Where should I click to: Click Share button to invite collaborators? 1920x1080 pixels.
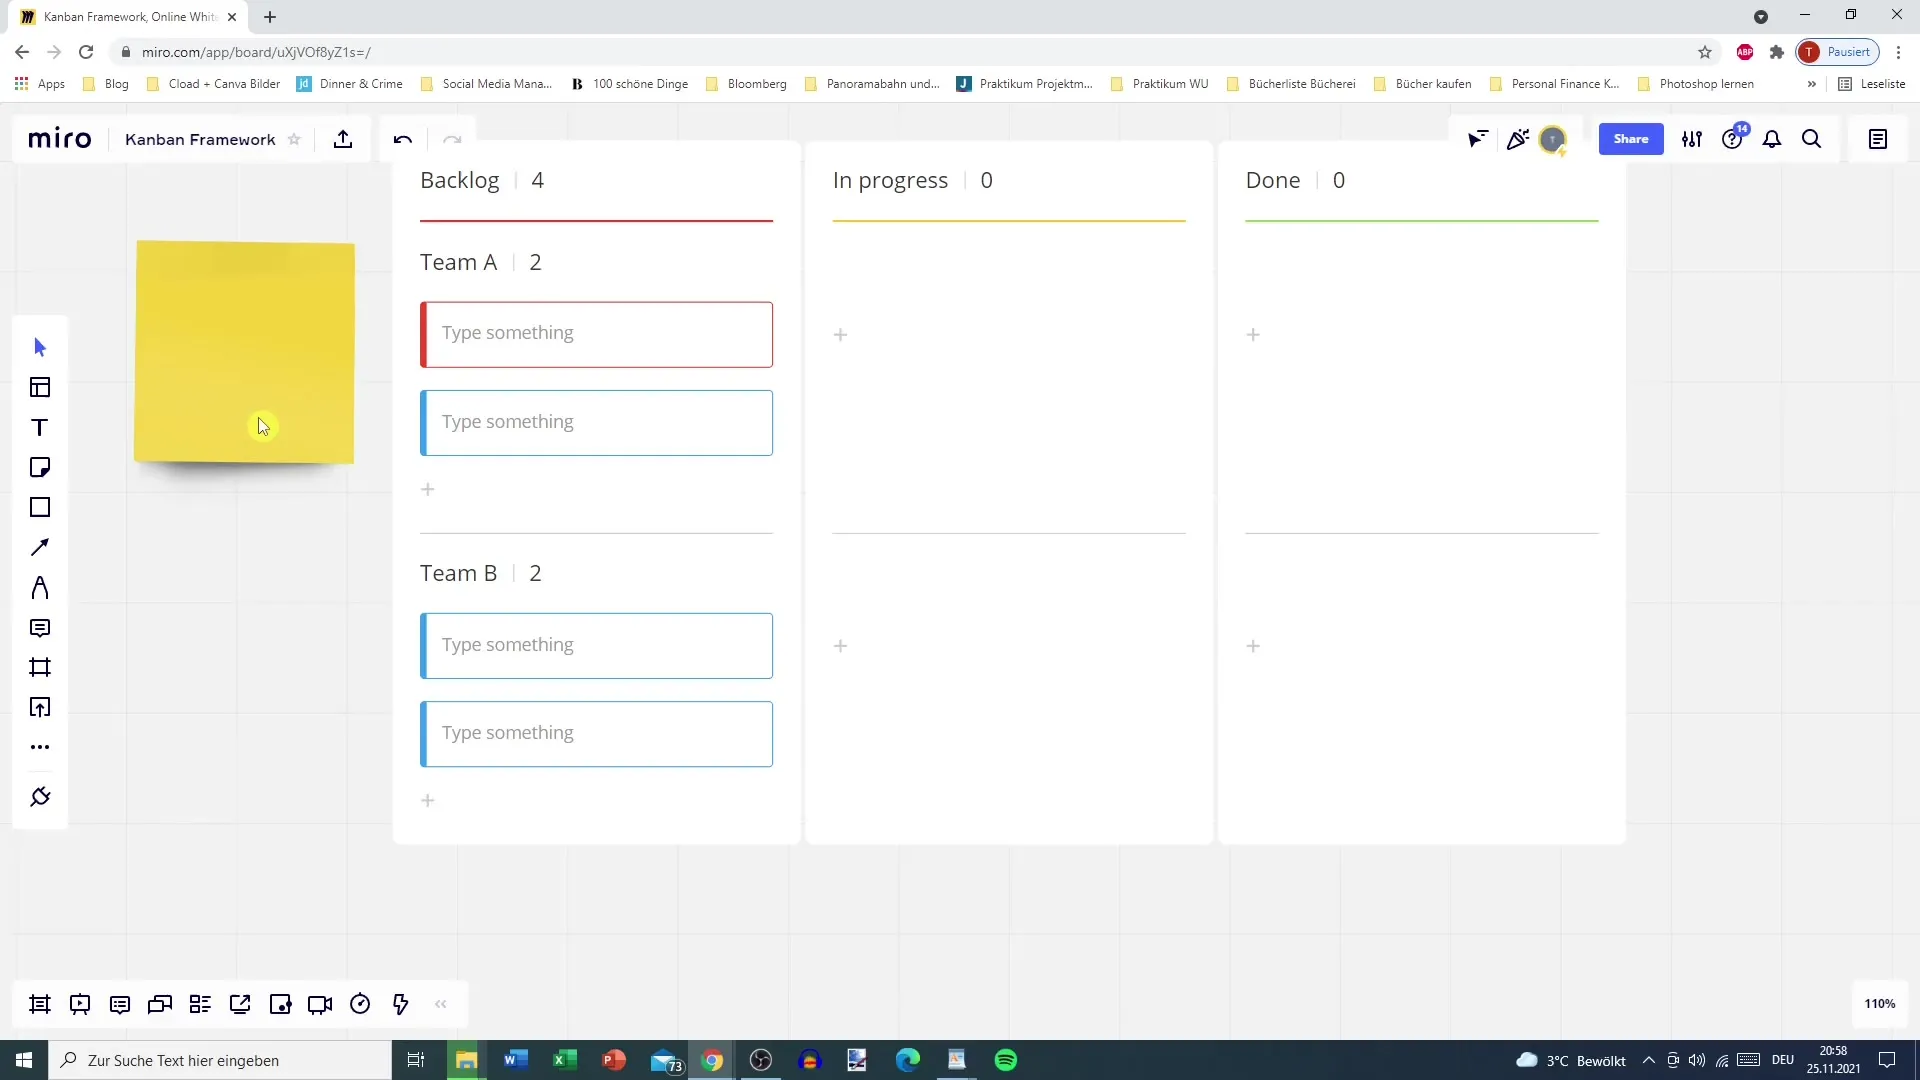pos(1631,138)
